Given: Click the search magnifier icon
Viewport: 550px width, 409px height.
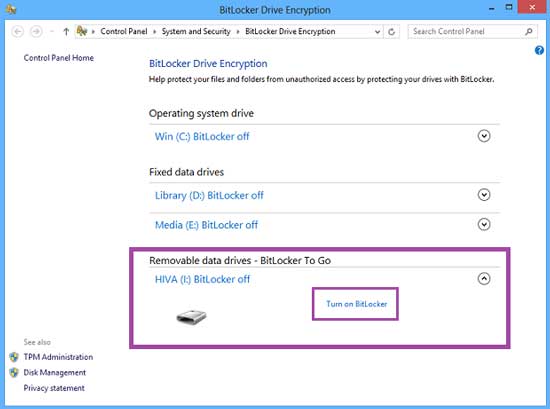Looking at the screenshot, I should coord(529,32).
